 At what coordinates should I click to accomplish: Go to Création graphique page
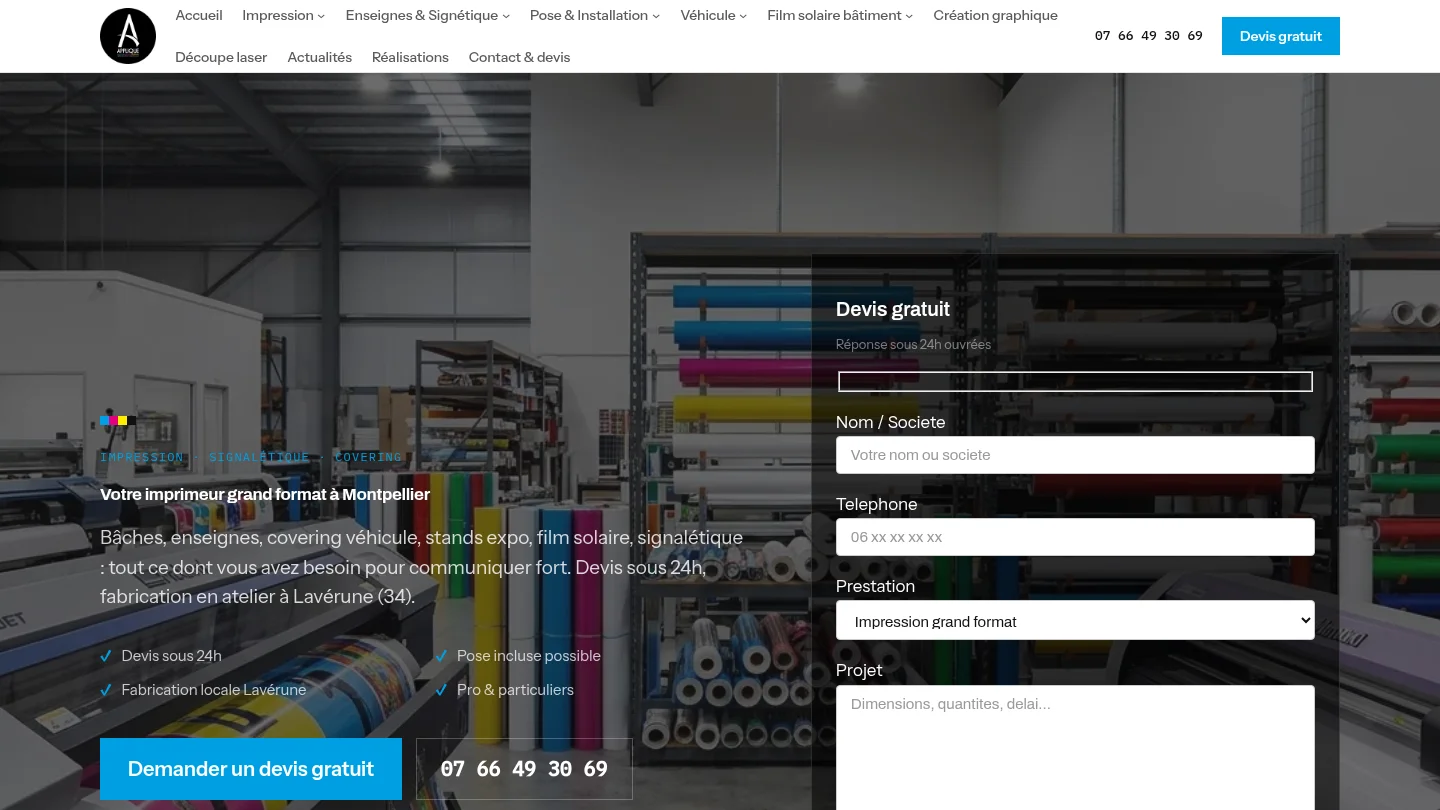tap(995, 15)
